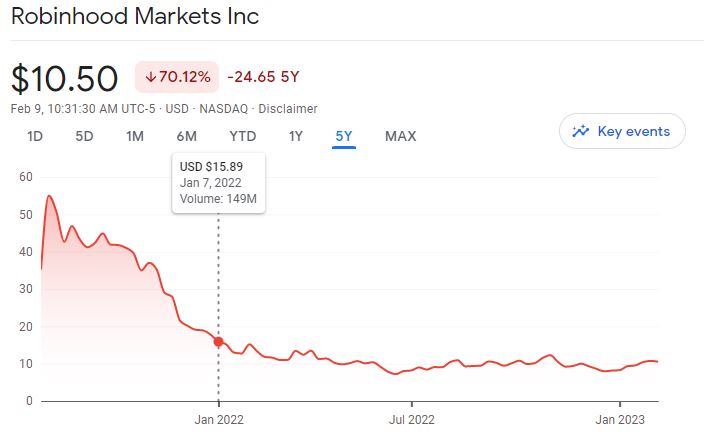Click the $10.50 stock price
This screenshot has width=704, height=446.
tap(64, 77)
